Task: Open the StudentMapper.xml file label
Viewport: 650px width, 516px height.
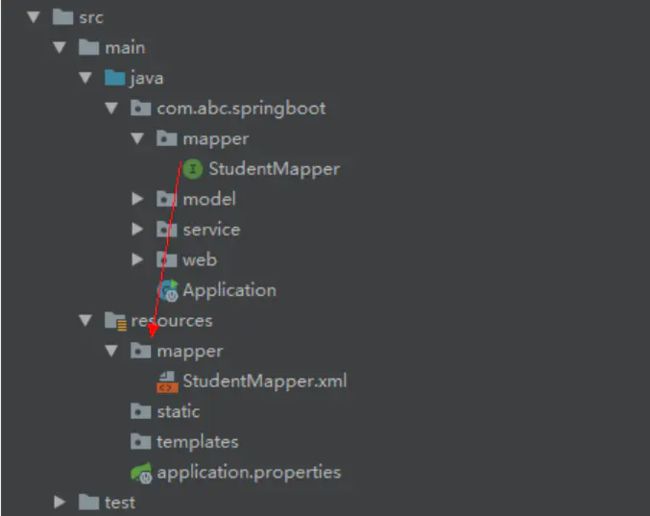Action: pyautogui.click(x=265, y=381)
